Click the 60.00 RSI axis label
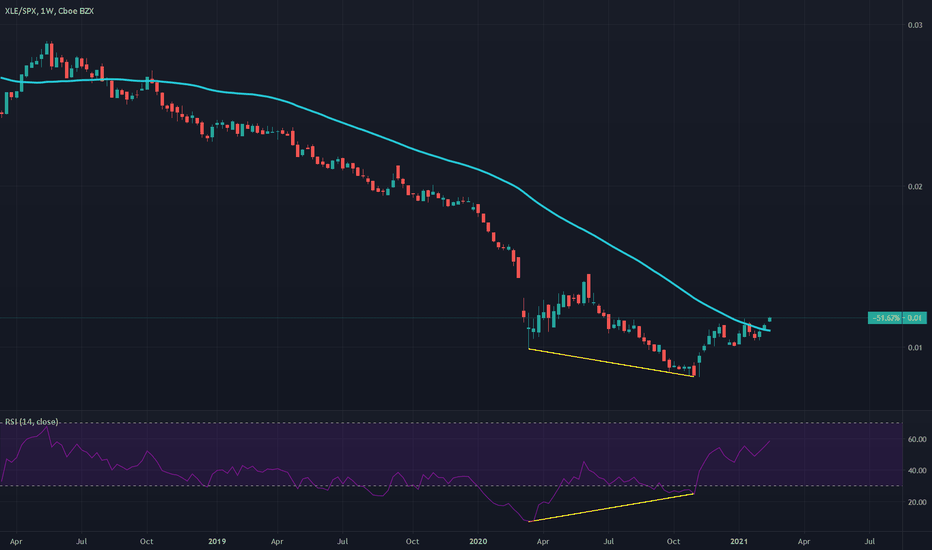 (x=917, y=439)
